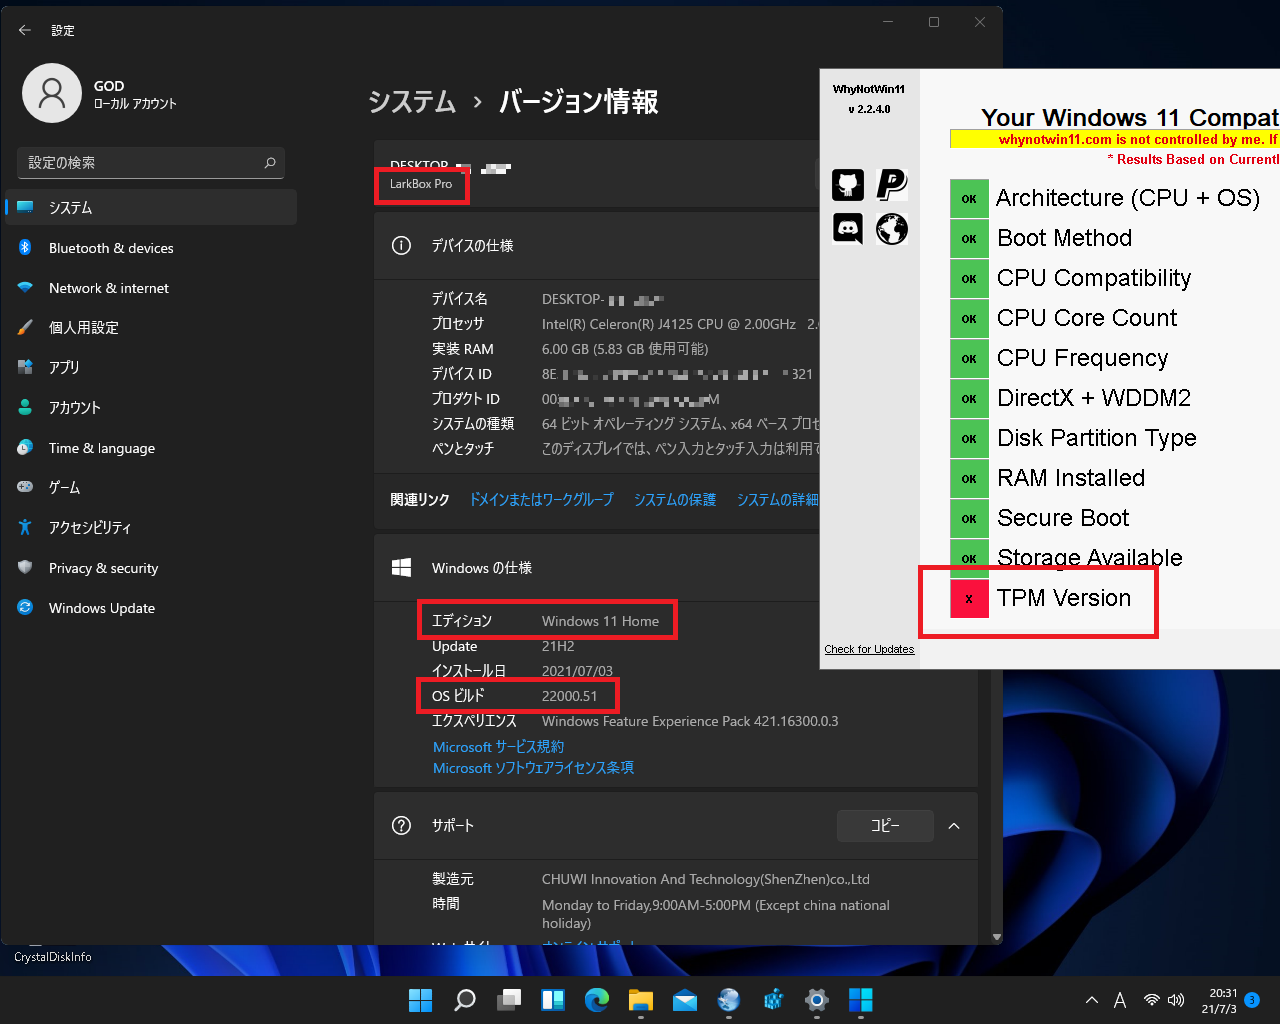
Task: Select システム in the sidebar
Action: click(151, 207)
